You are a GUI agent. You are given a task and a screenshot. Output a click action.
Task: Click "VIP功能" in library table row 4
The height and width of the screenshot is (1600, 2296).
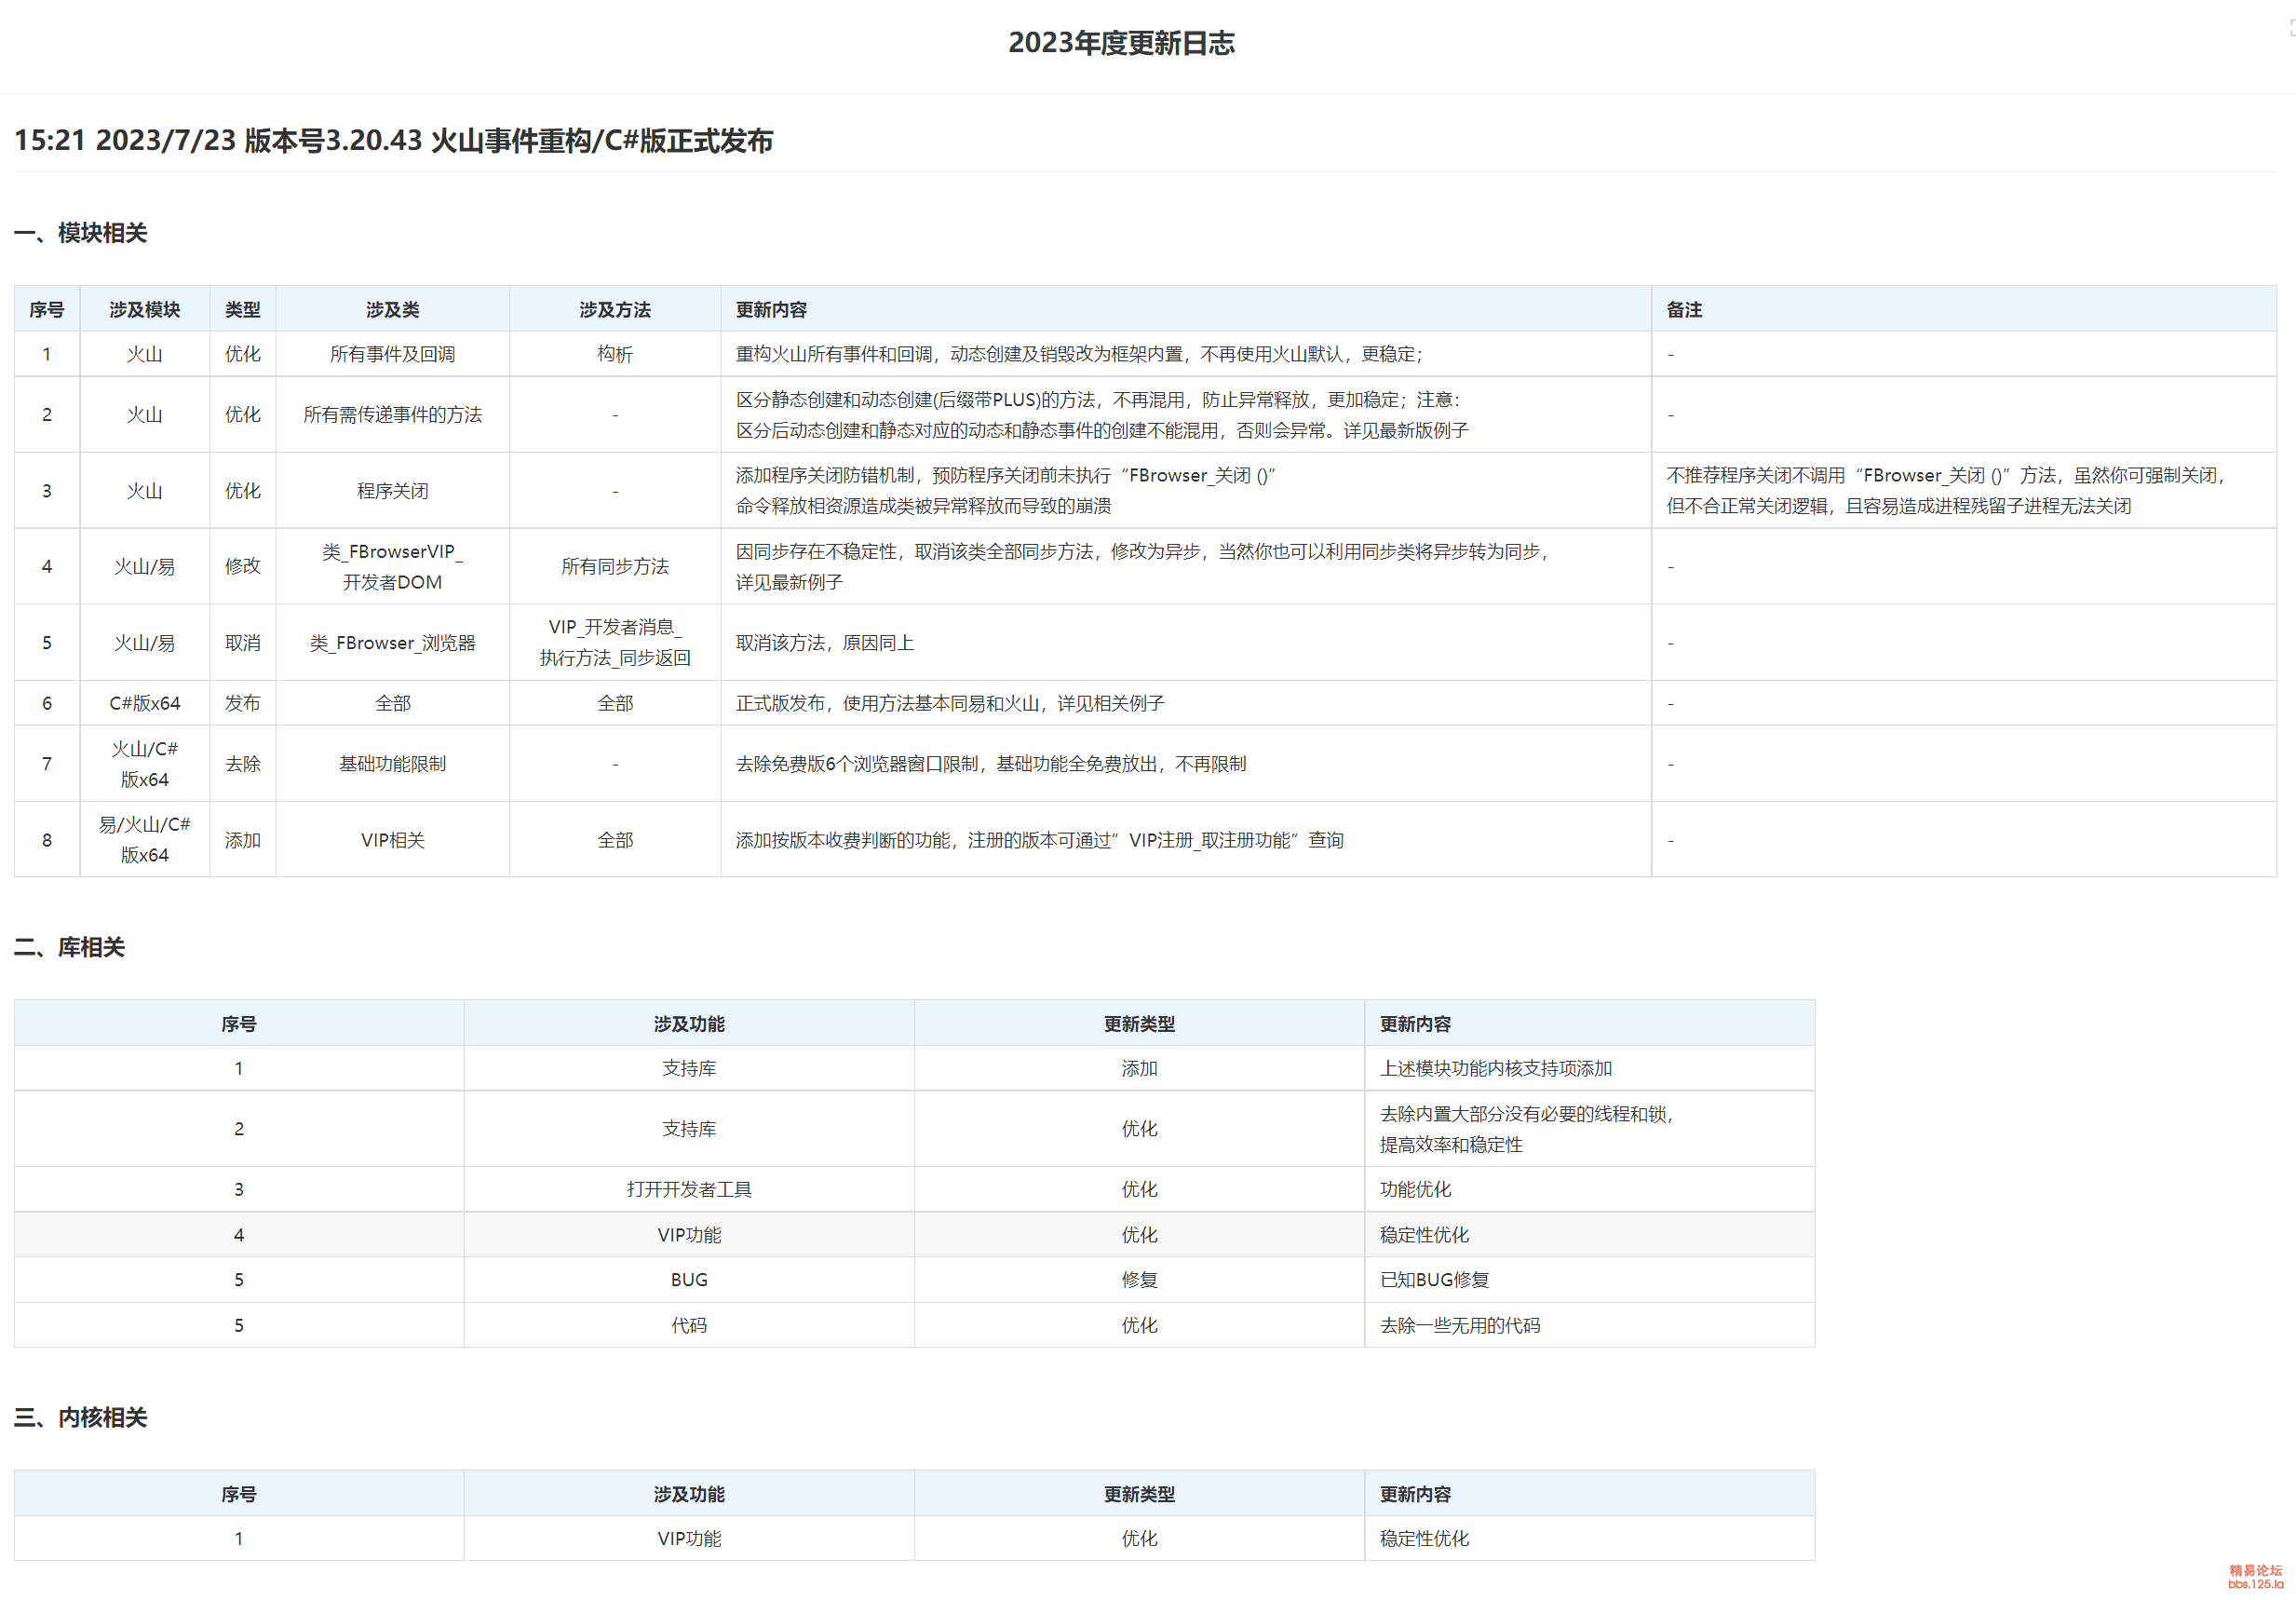coord(689,1235)
